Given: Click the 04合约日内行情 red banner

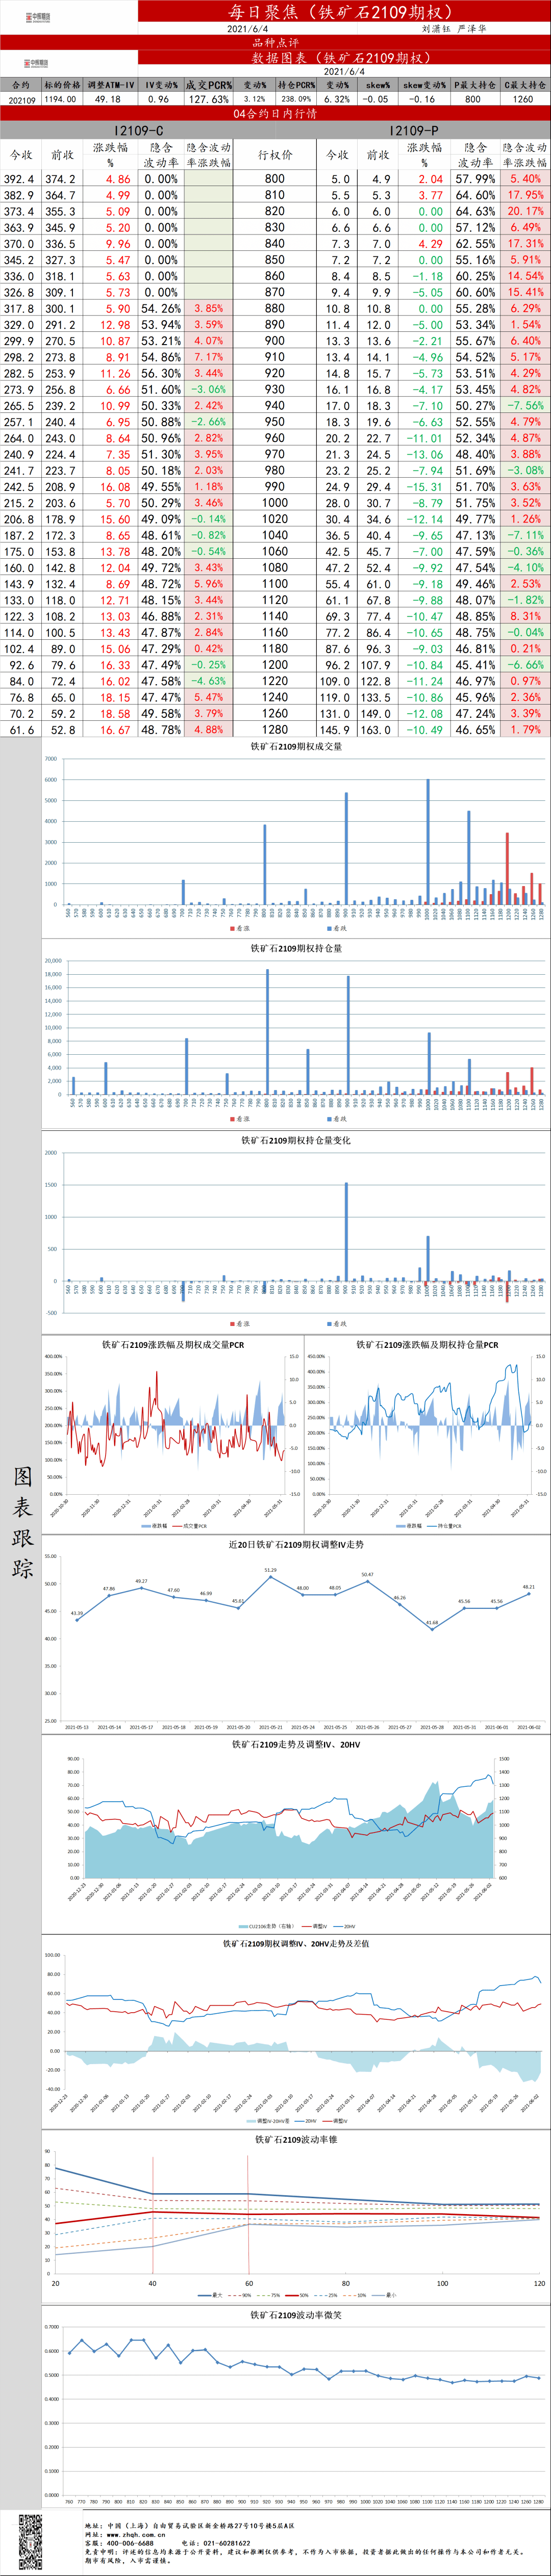Looking at the screenshot, I should point(275,114).
